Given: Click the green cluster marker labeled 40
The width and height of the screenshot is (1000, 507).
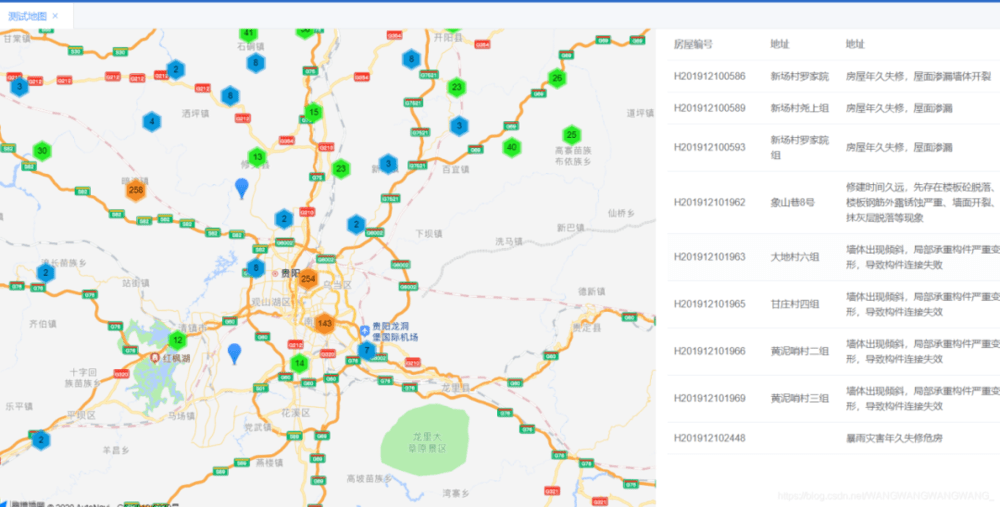Looking at the screenshot, I should click(511, 147).
